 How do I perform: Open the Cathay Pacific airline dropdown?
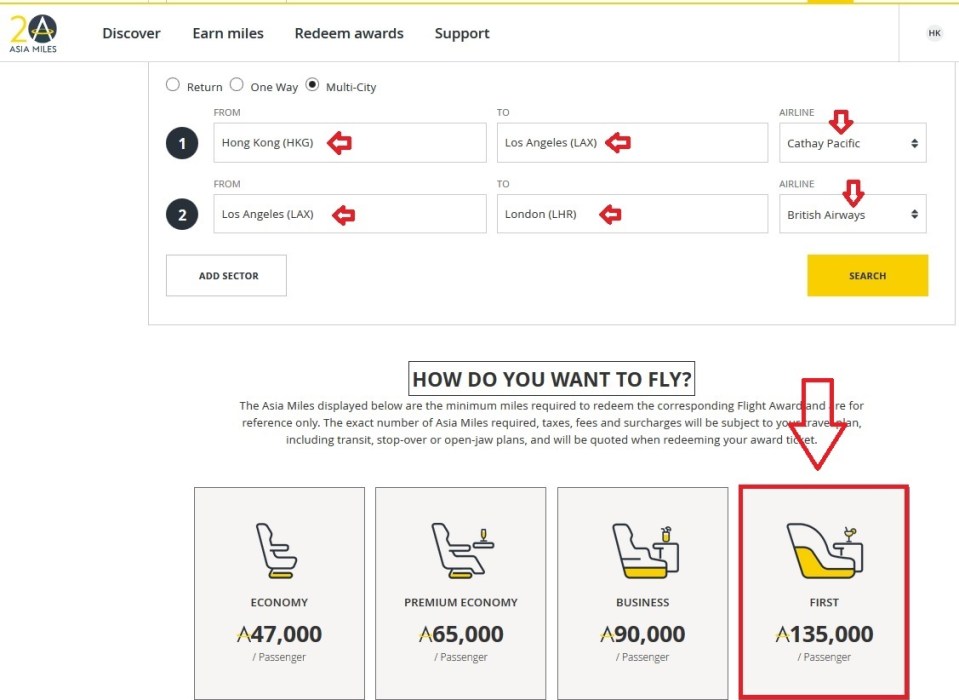[852, 143]
